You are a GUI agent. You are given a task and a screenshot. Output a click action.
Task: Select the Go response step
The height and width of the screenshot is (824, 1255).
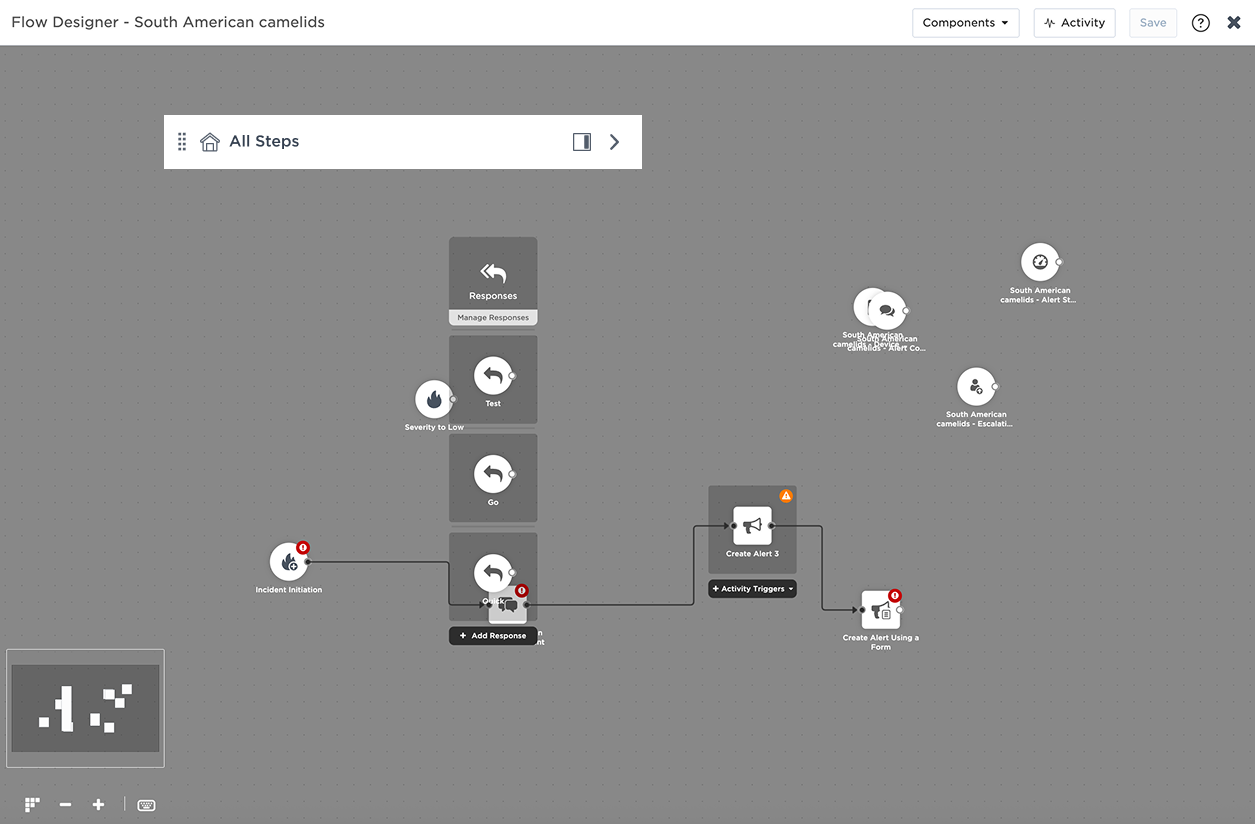[x=493, y=474]
